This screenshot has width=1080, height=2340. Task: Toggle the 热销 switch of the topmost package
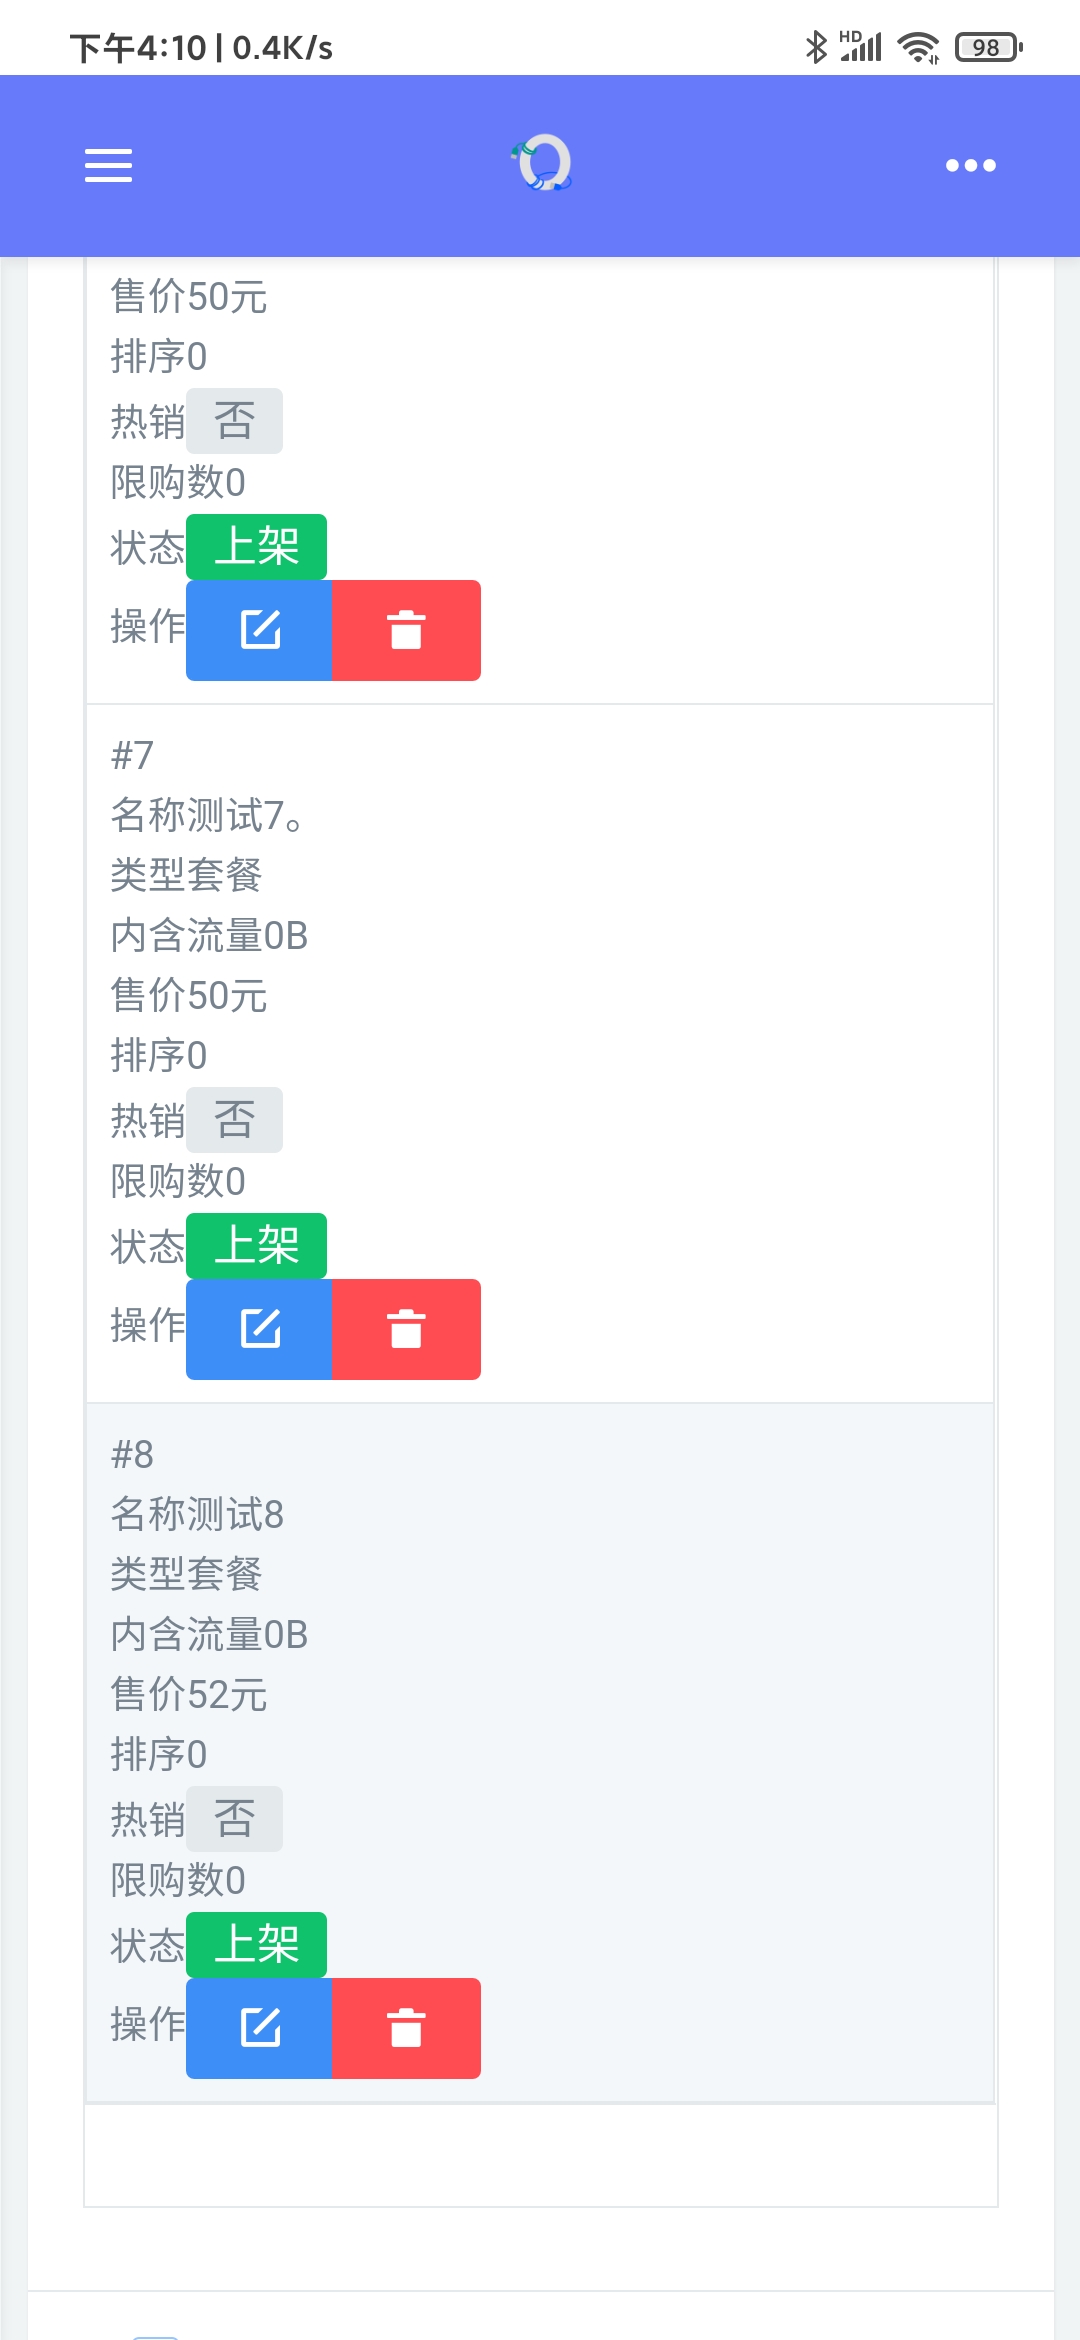(x=233, y=420)
